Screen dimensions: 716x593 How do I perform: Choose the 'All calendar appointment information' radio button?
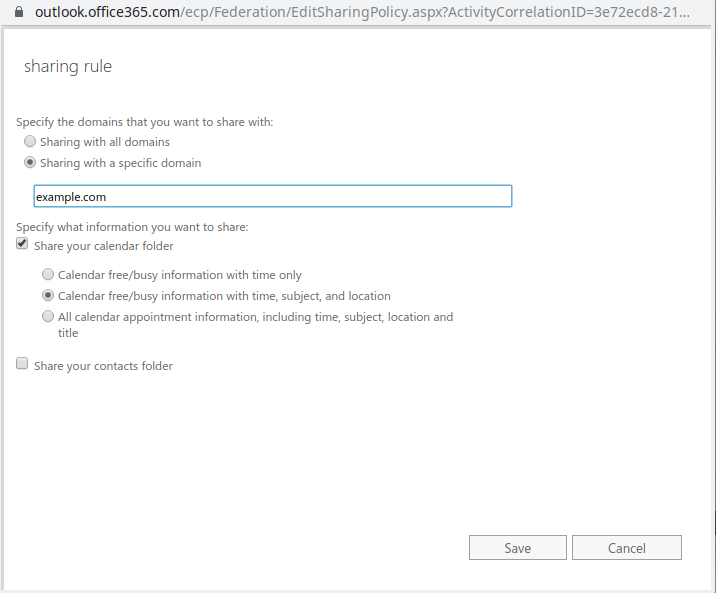coord(47,316)
